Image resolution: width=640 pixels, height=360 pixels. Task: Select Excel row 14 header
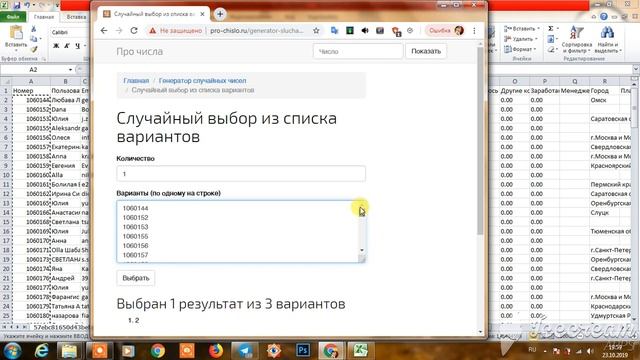[x=6, y=213]
